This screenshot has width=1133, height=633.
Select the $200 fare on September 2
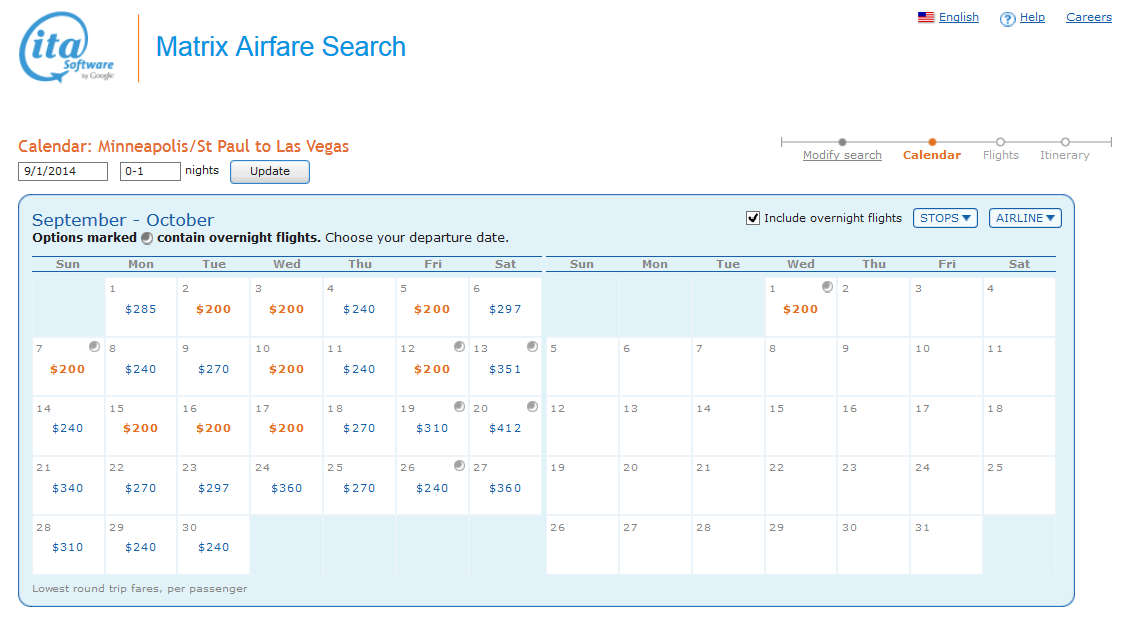213,309
